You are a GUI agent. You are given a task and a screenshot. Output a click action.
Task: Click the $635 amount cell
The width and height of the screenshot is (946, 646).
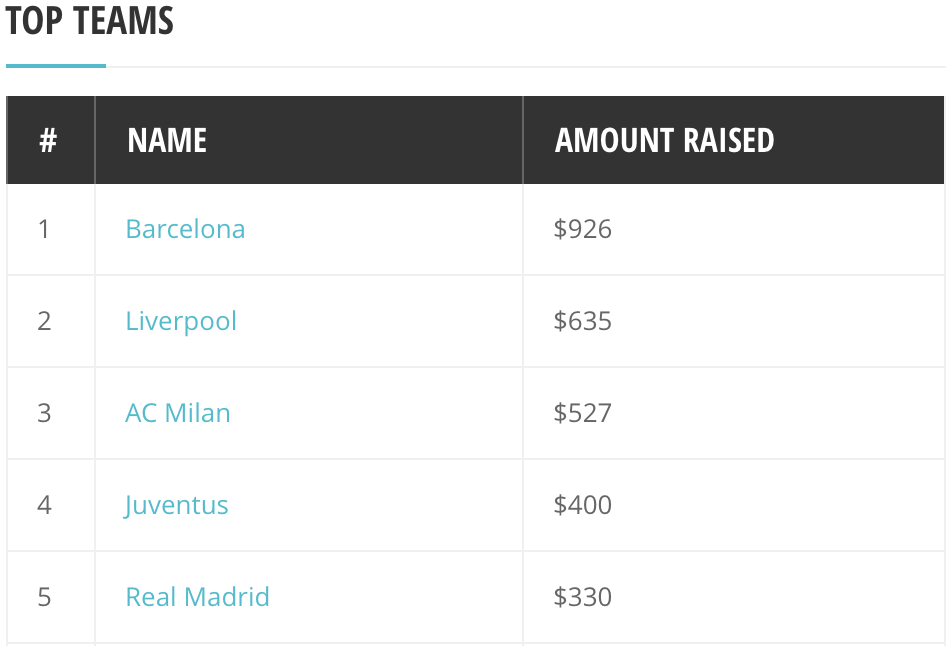point(734,321)
